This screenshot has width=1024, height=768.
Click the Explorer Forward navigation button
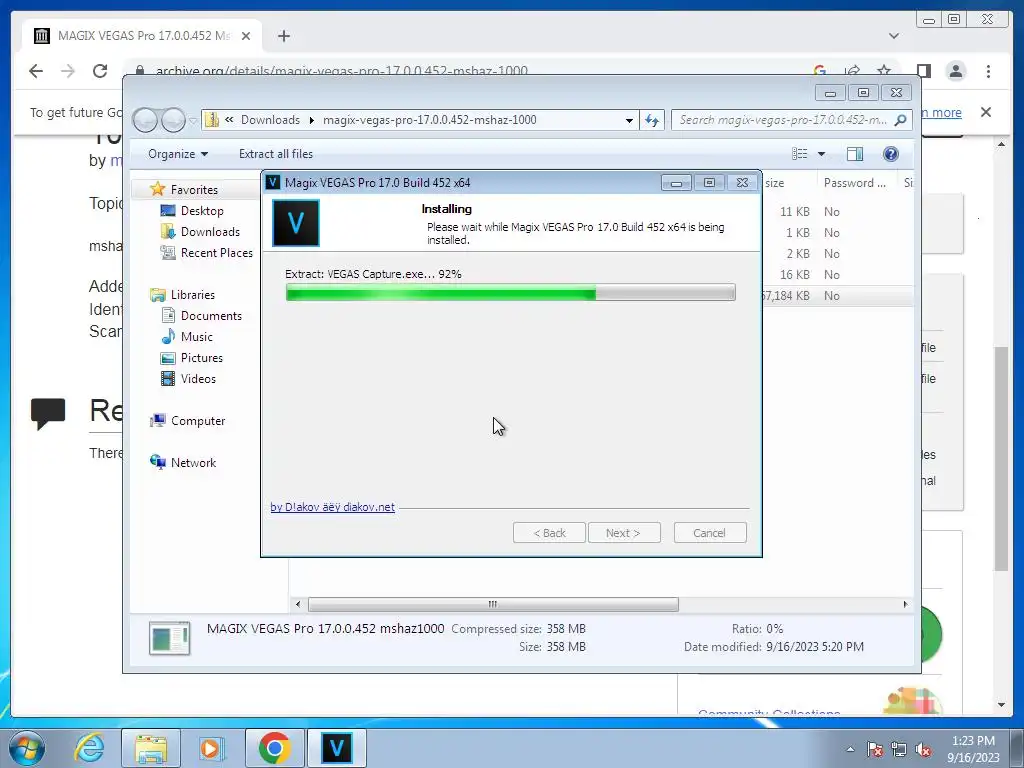[x=173, y=120]
